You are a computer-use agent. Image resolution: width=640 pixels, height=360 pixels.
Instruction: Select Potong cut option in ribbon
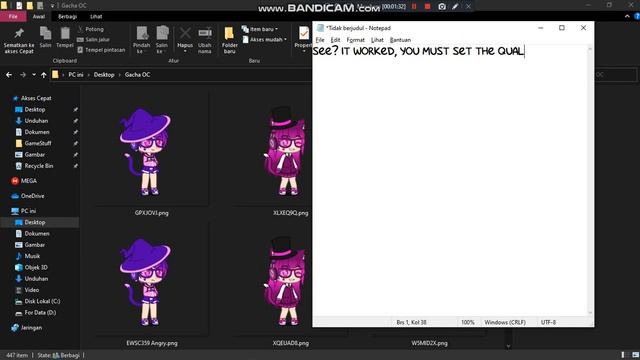point(90,29)
